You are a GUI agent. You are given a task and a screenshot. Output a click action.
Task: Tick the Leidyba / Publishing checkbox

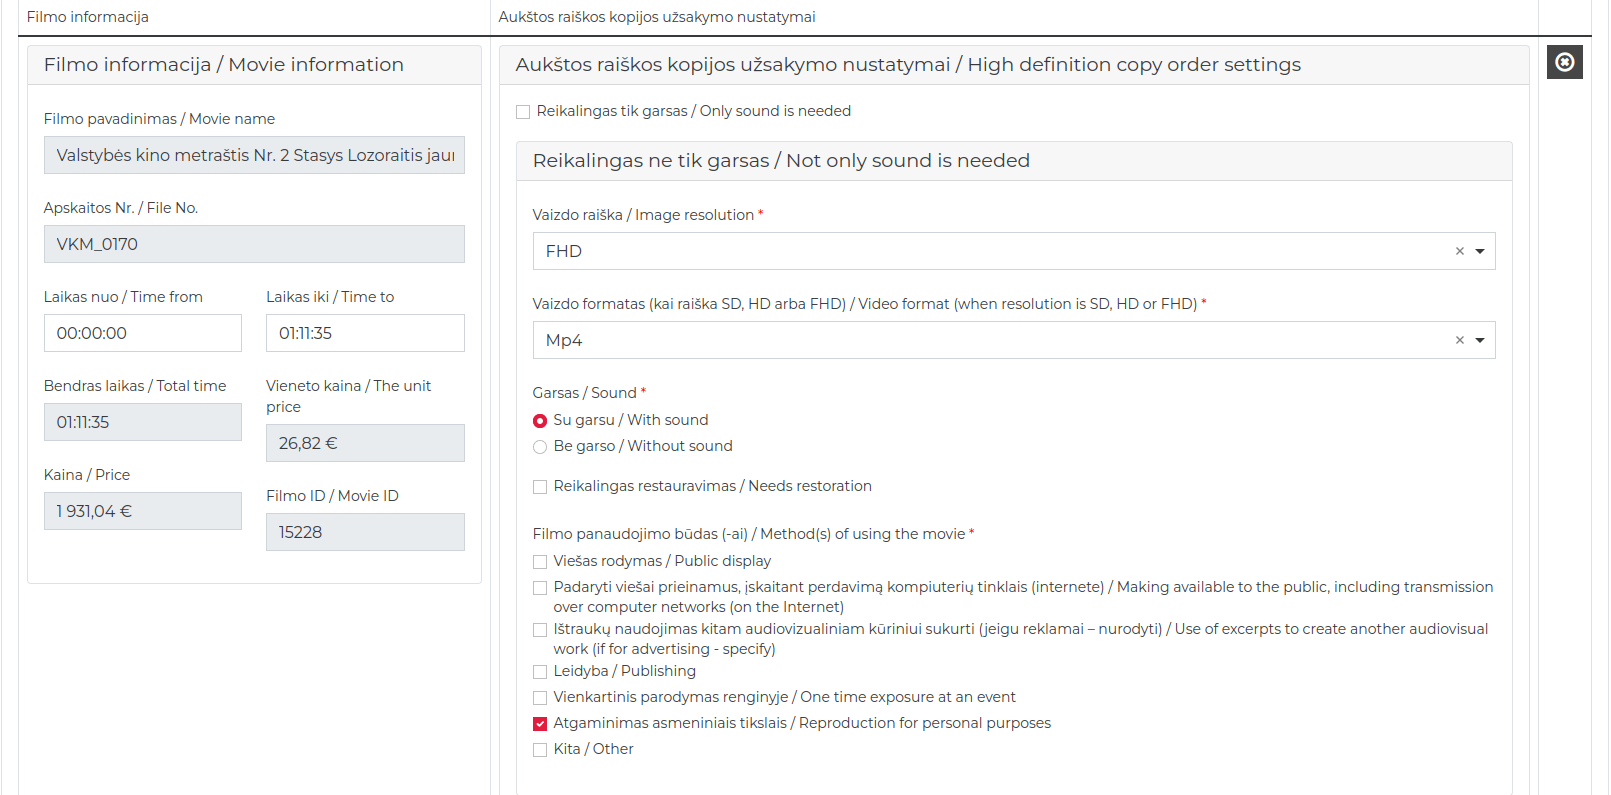[540, 672]
